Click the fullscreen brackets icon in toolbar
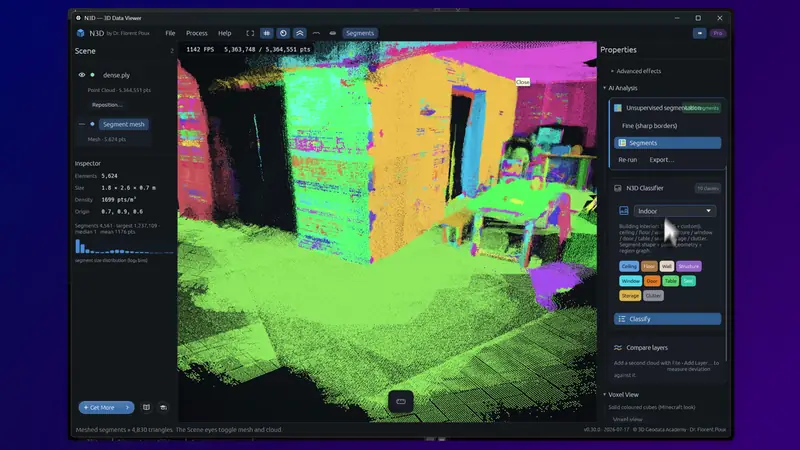 (250, 33)
